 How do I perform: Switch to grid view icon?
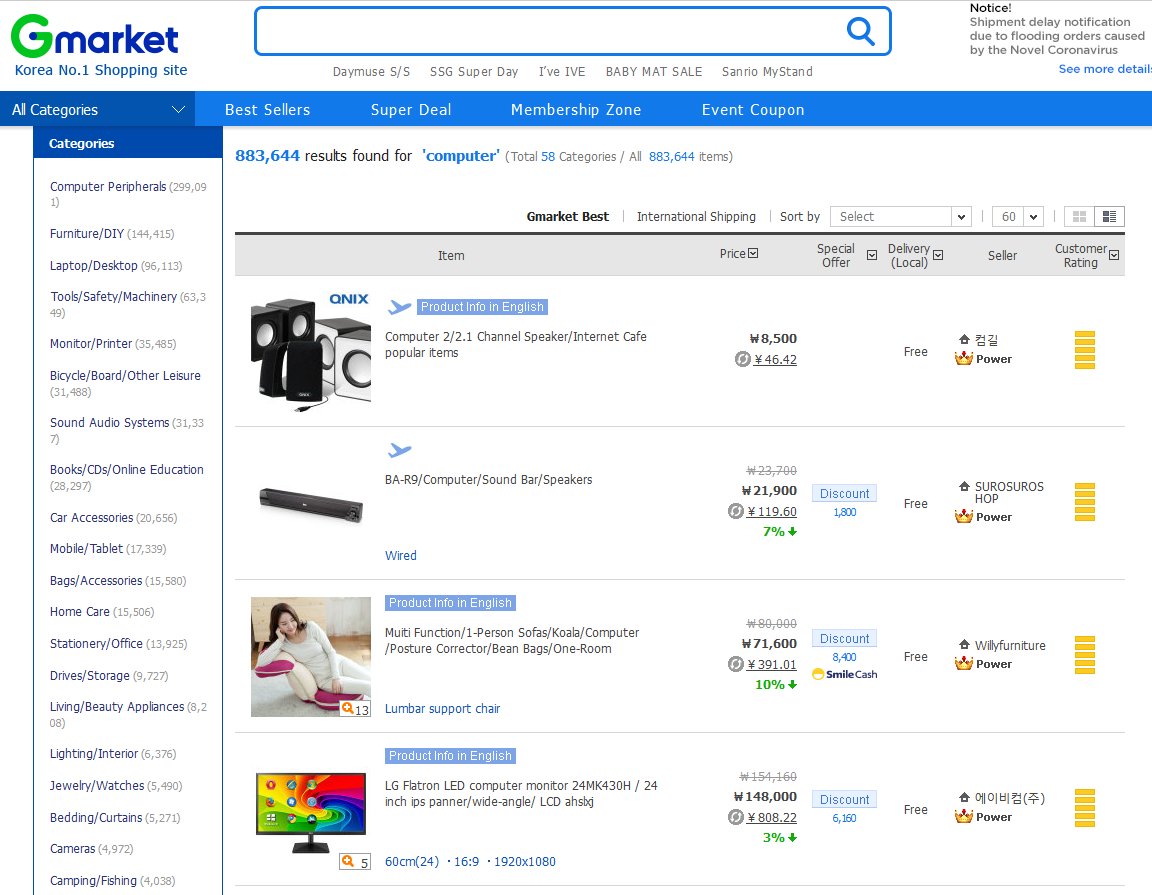1079,217
